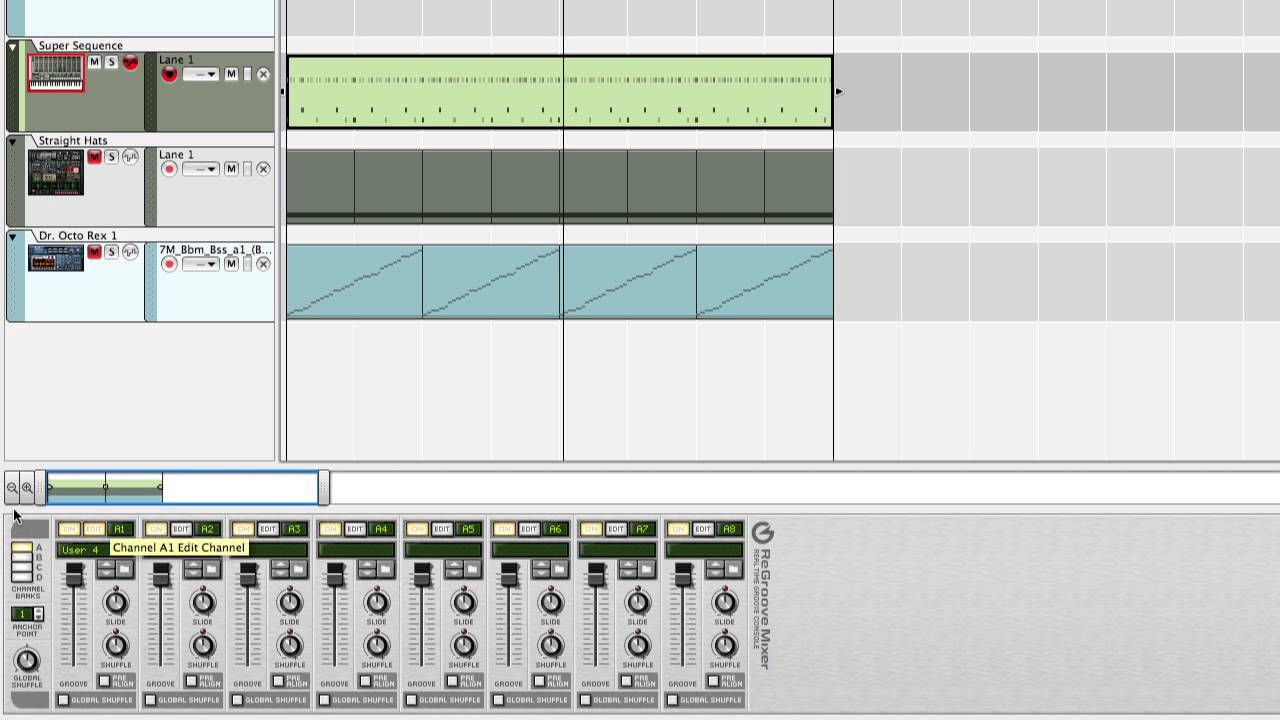Delete Lane 1 of Super Sequence

pos(263,74)
